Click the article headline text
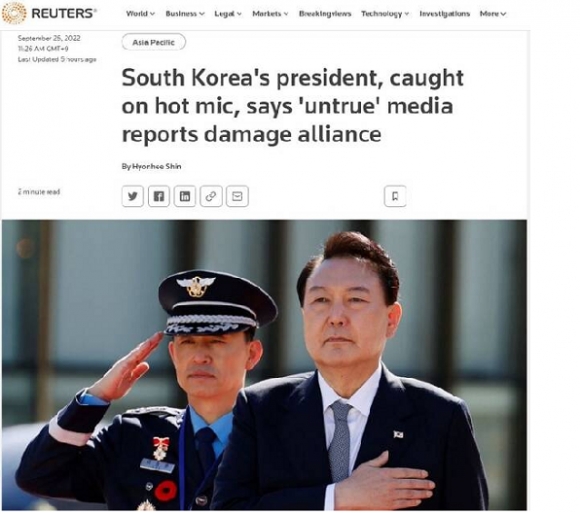Image resolution: width=580 pixels, height=514 pixels. point(292,106)
